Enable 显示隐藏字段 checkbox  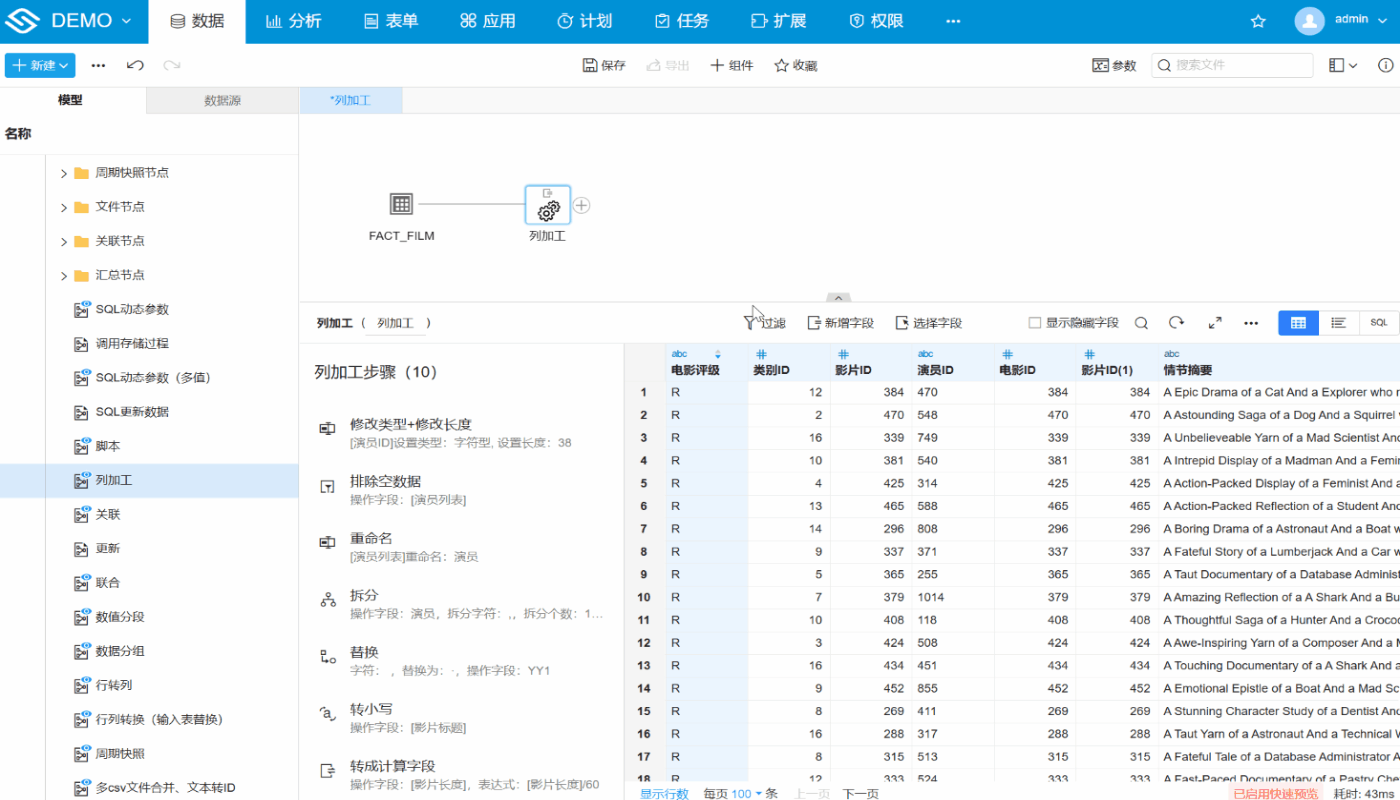(1035, 323)
